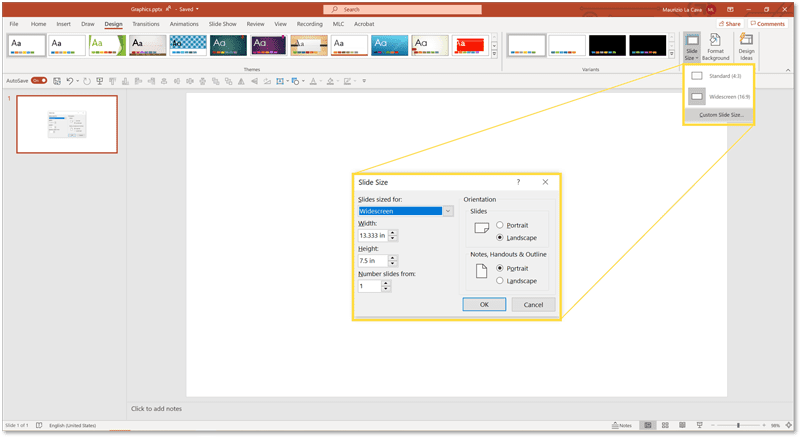Click the spell check icon in status bar
This screenshot has height=437, width=800.
[39, 425]
